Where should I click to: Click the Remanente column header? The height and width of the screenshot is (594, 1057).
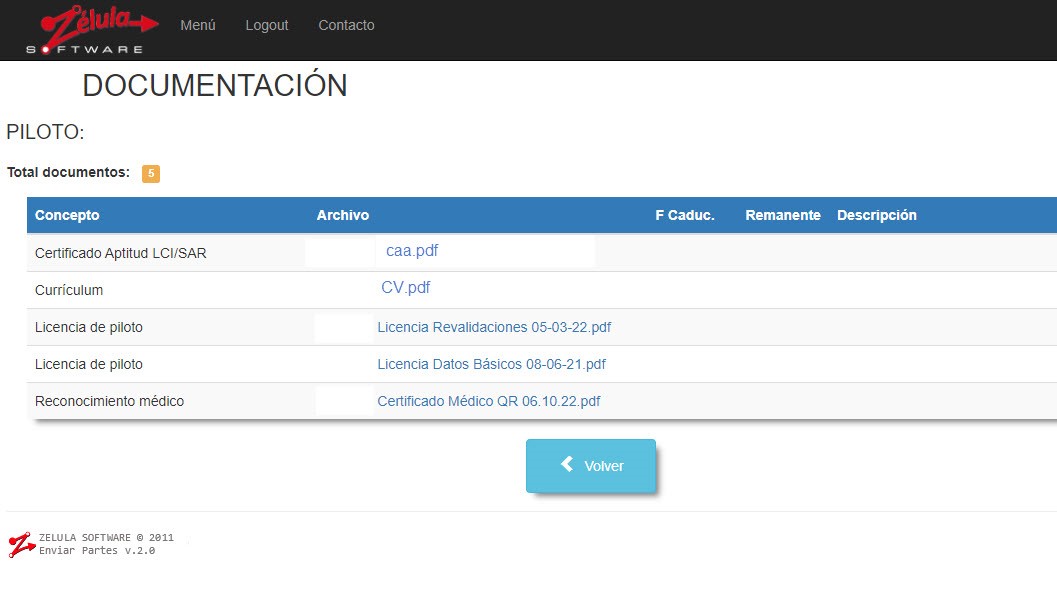[783, 215]
